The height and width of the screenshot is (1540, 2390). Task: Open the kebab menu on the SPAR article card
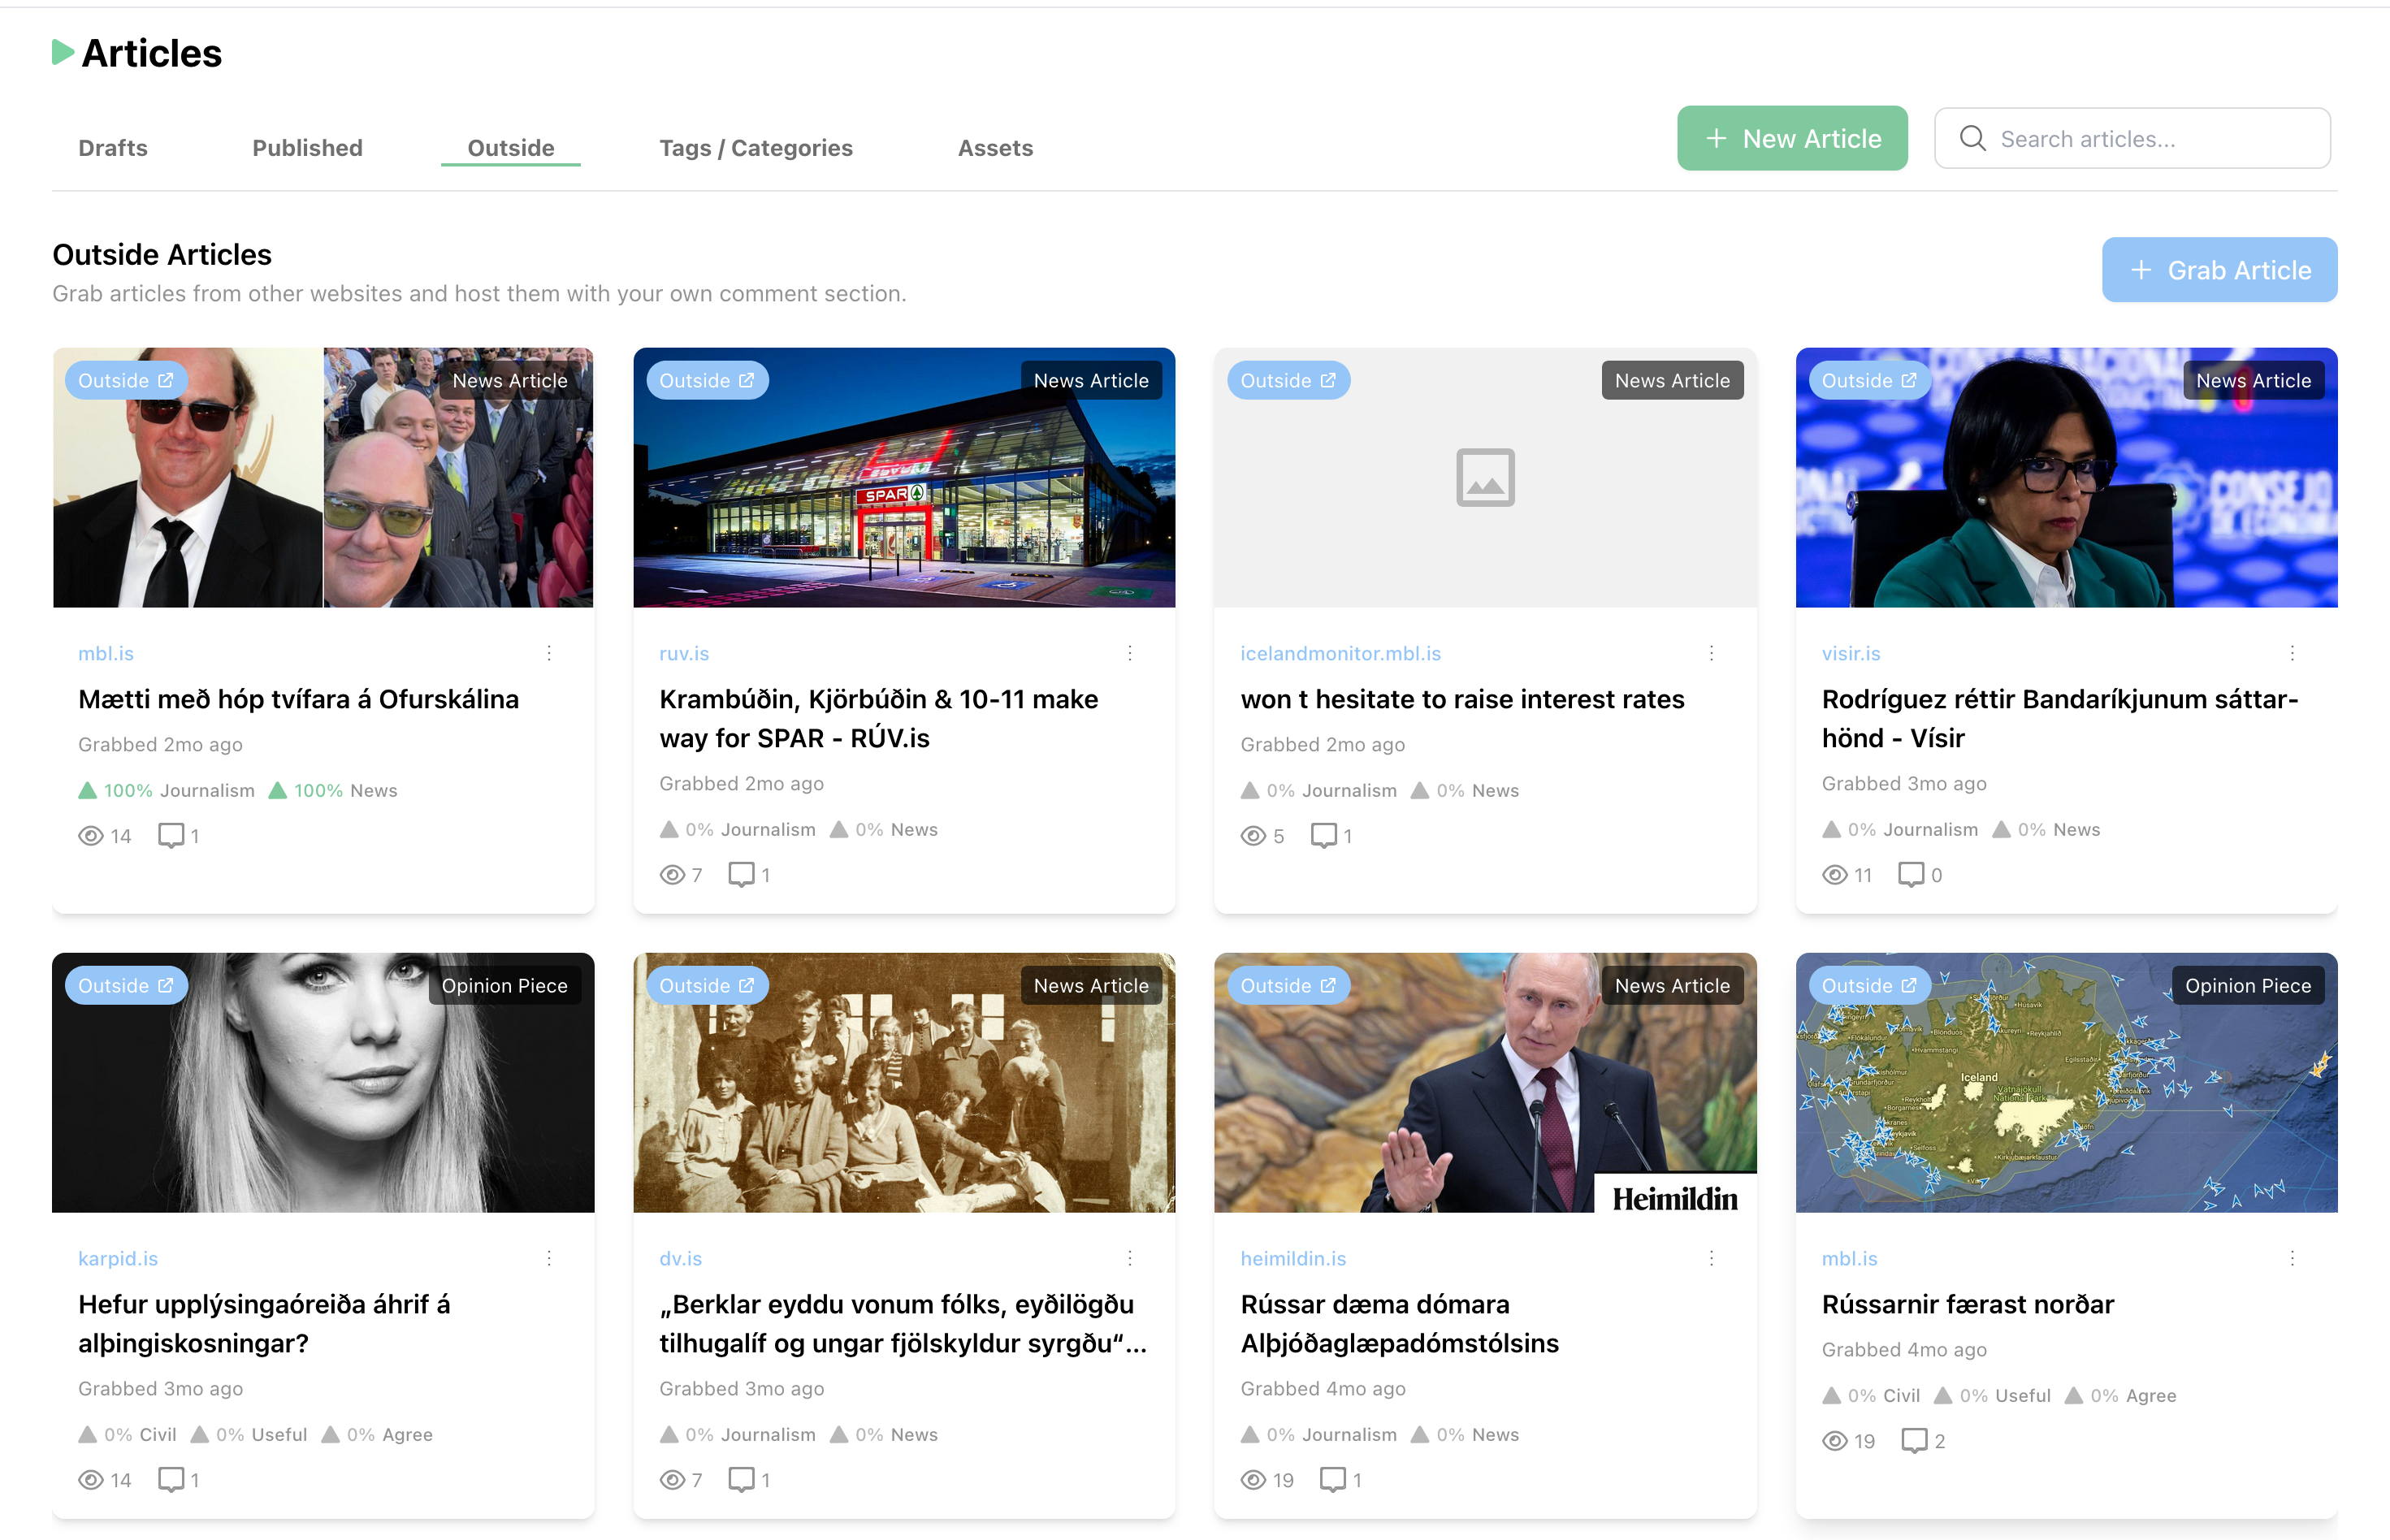click(x=1130, y=653)
